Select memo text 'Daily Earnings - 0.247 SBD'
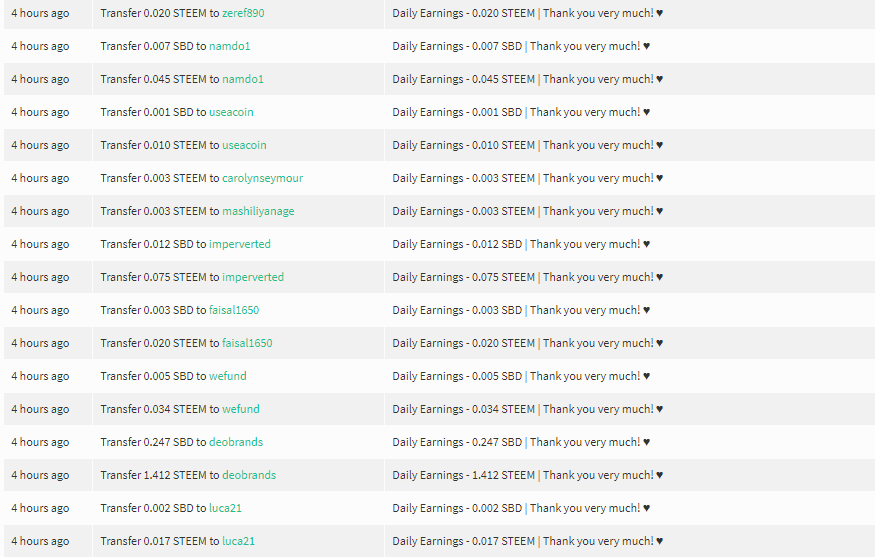Viewport: 875px width, 557px height. [x=457, y=441]
